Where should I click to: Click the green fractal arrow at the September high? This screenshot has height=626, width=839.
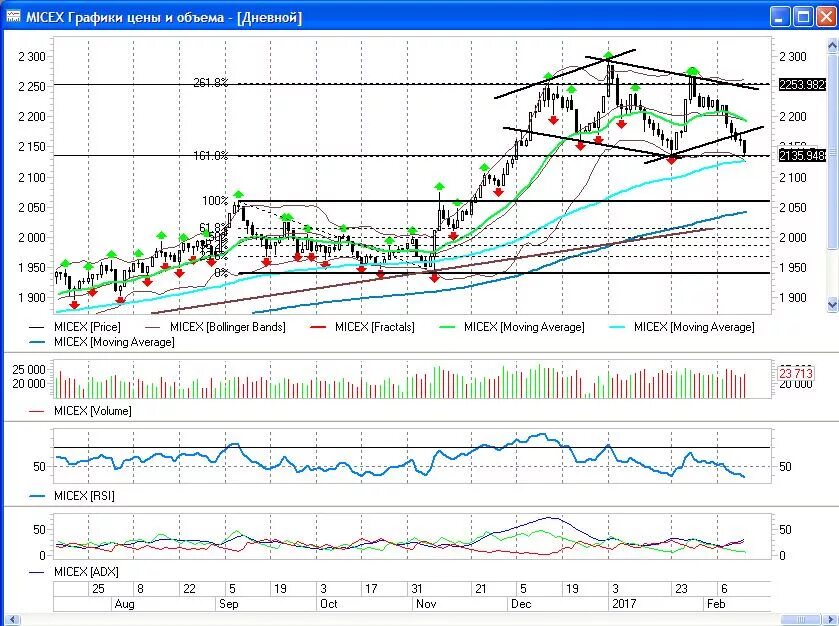click(x=239, y=194)
